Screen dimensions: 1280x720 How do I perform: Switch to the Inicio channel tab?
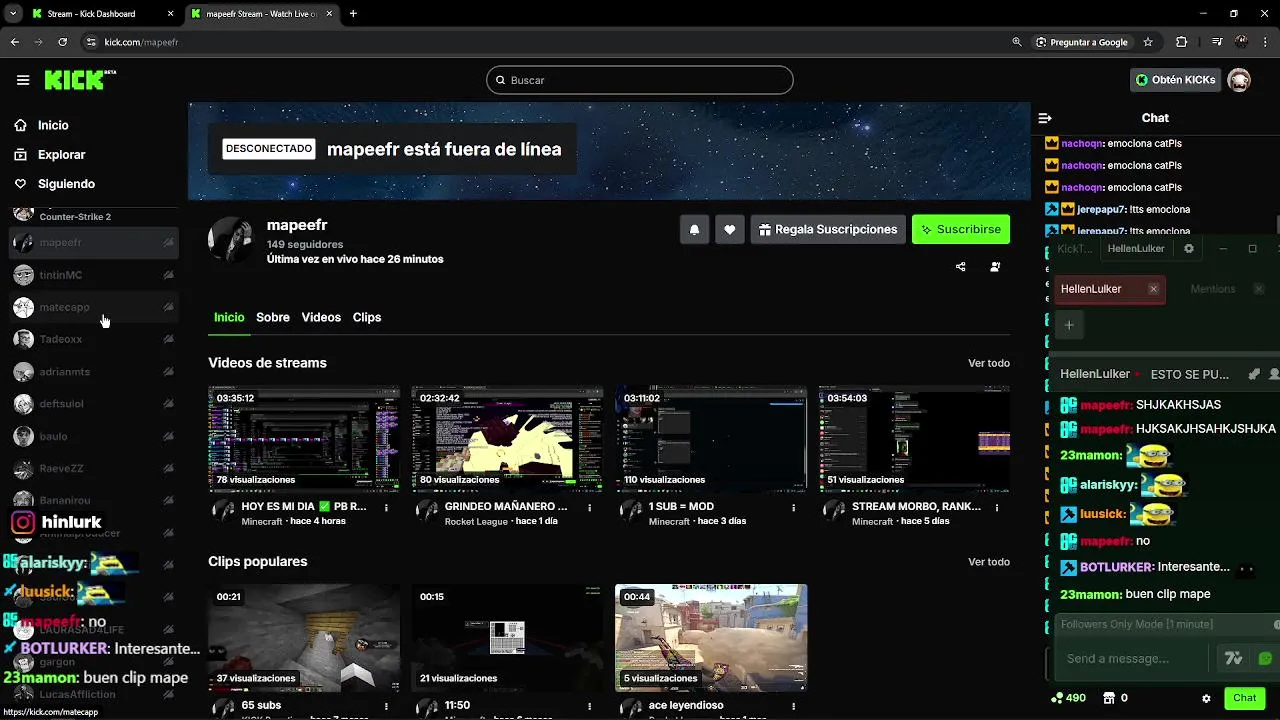(x=229, y=317)
